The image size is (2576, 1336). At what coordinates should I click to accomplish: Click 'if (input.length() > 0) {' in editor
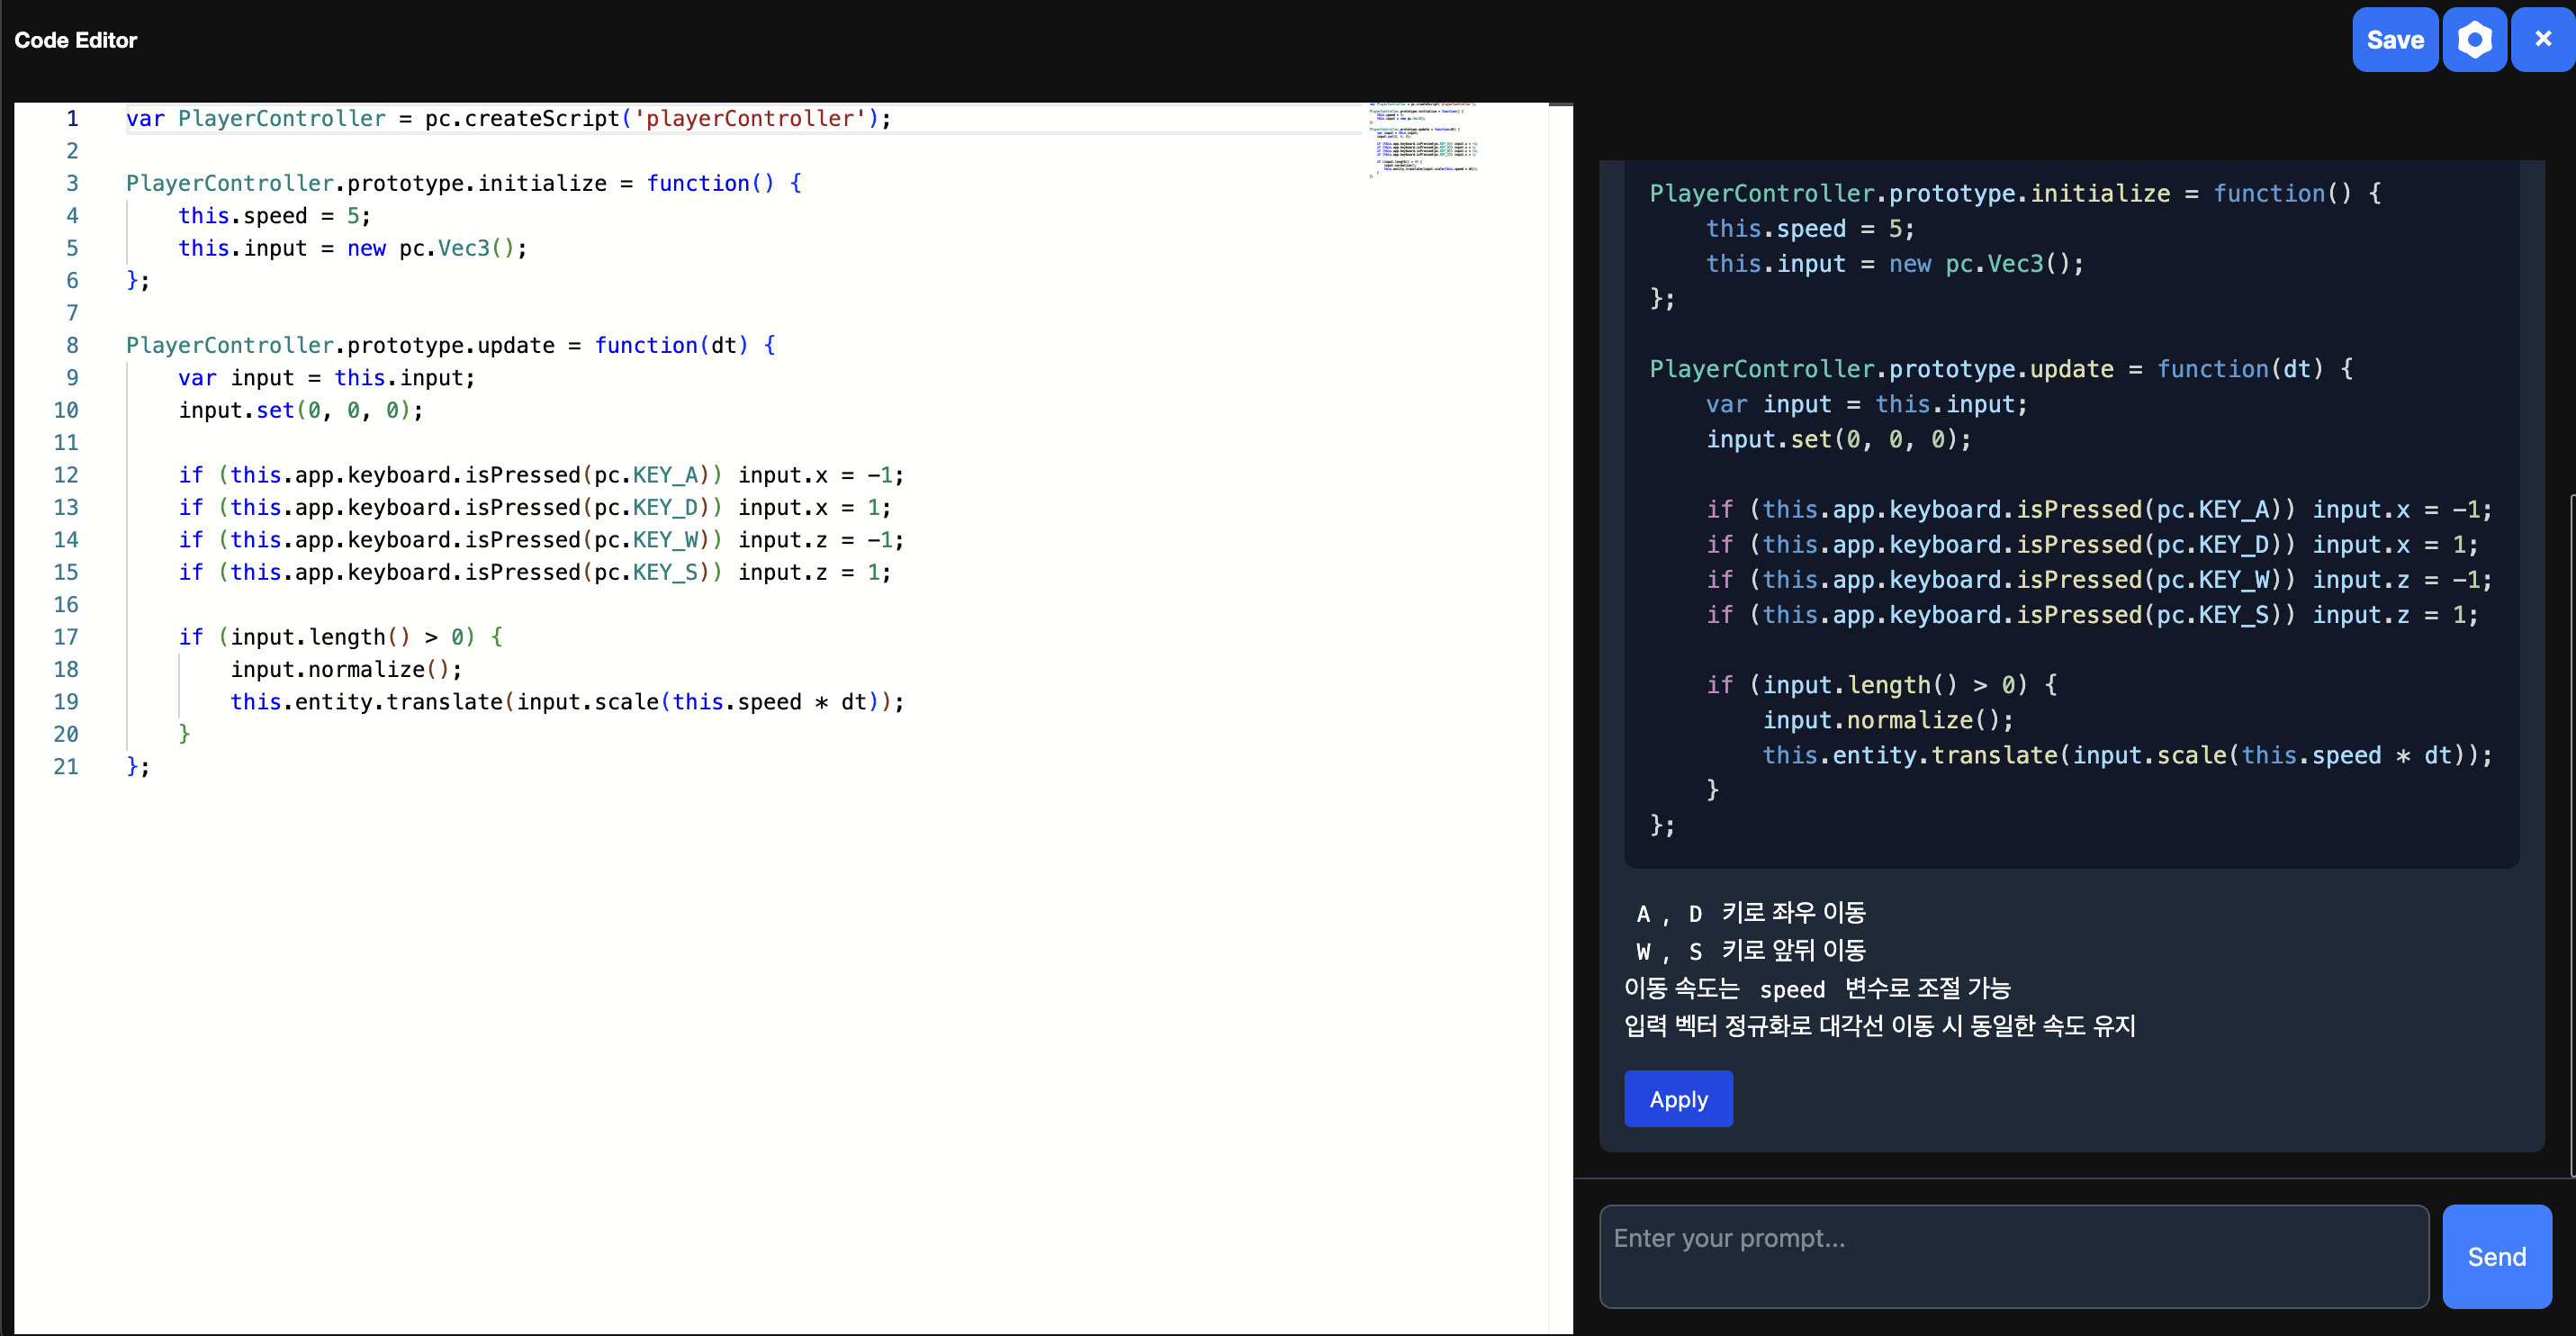tap(340, 637)
